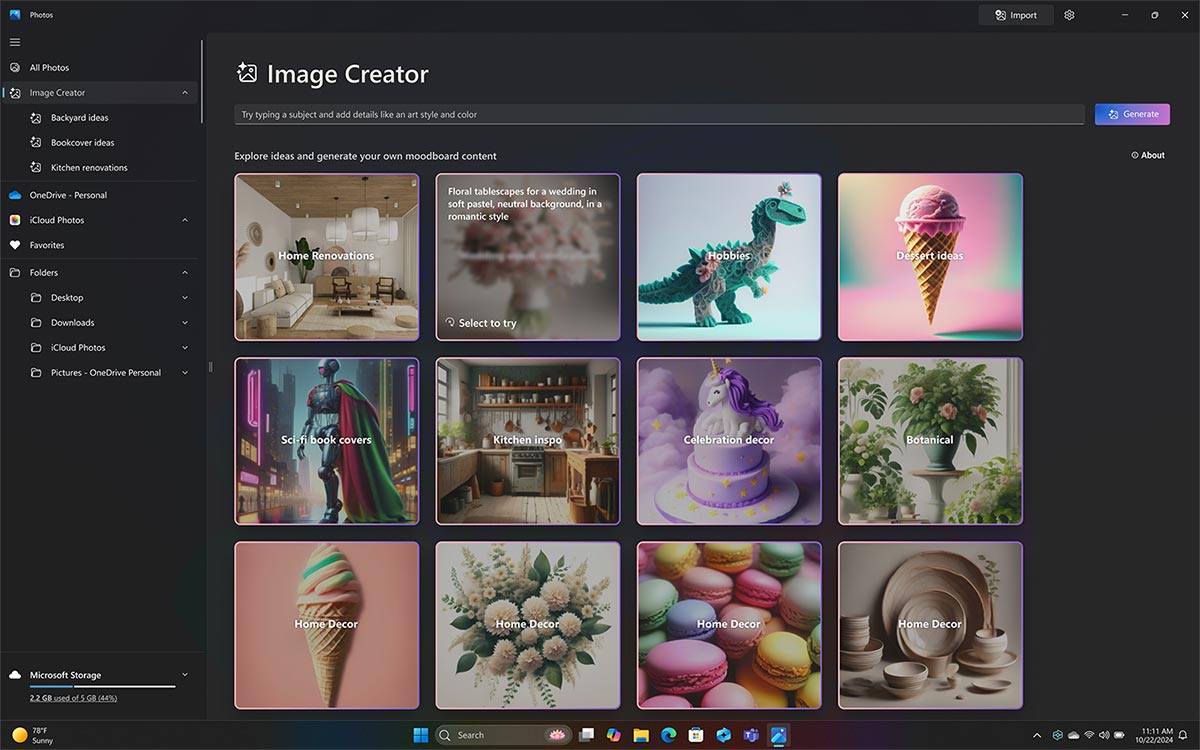This screenshot has width=1200, height=750.
Task: Collapse the Image Creator section
Action: (x=185, y=93)
